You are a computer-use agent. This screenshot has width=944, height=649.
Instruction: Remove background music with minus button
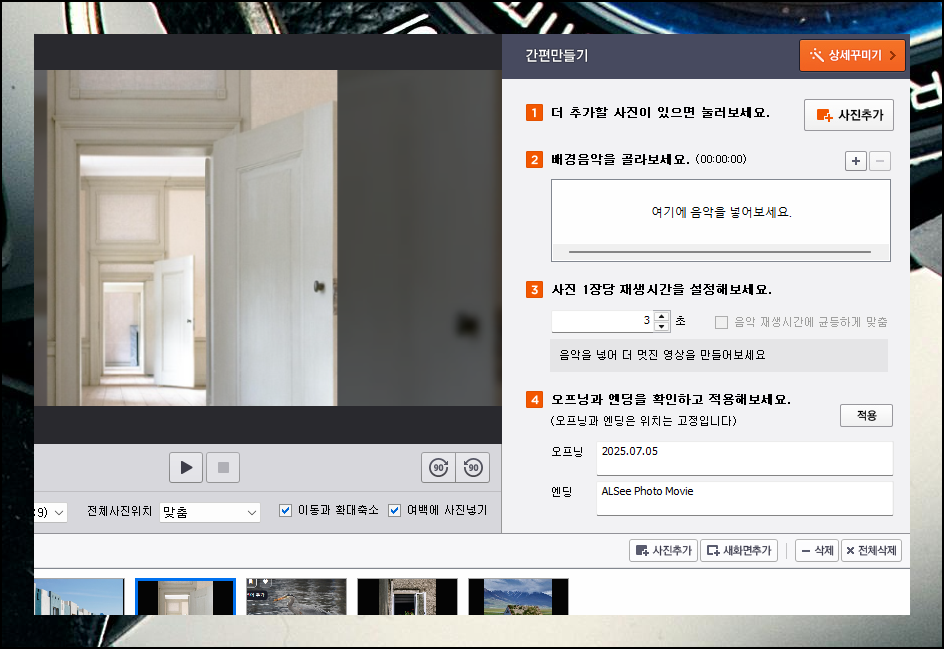pos(880,161)
